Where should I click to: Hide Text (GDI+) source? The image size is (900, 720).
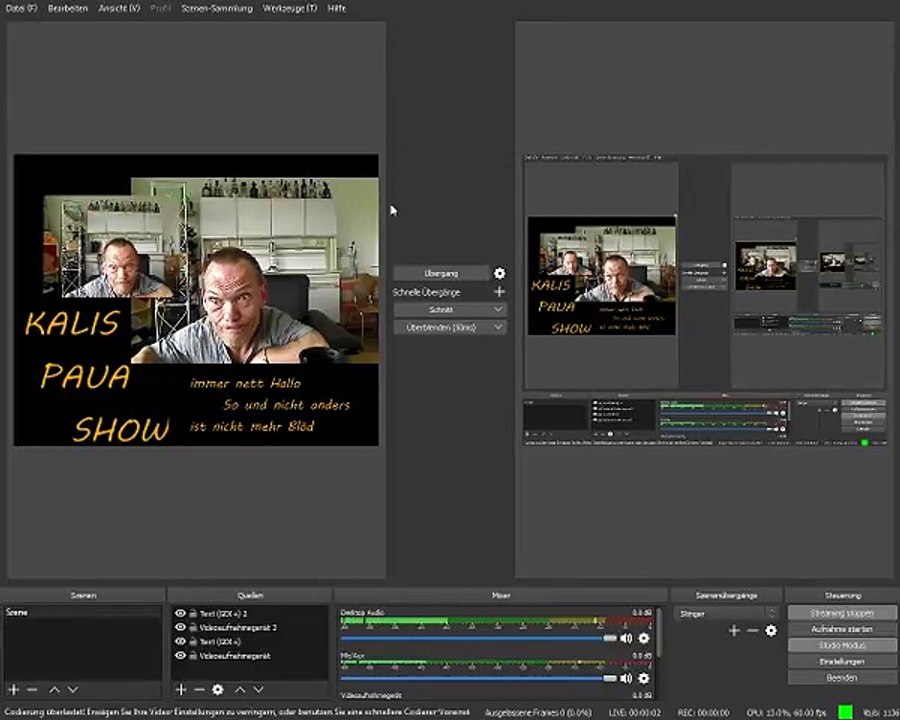180,641
